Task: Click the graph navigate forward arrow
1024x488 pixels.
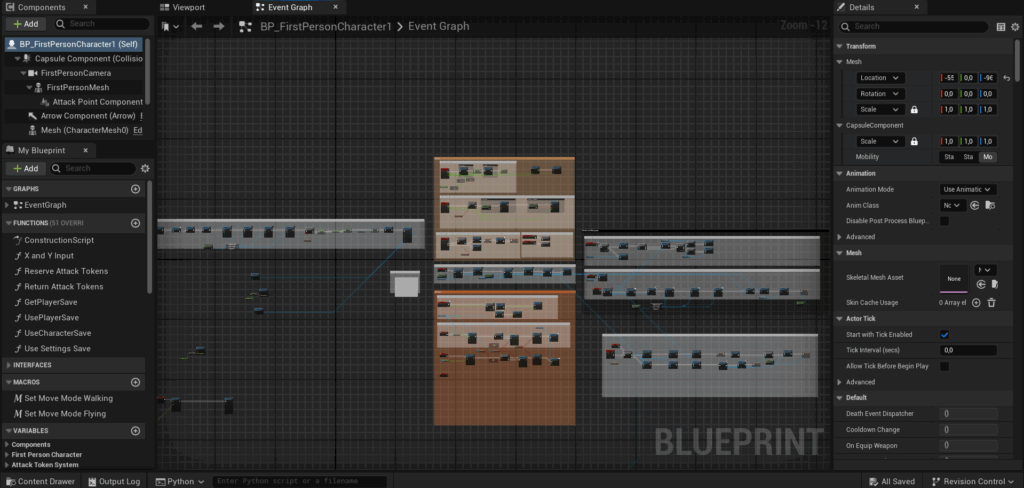Action: (x=219, y=26)
